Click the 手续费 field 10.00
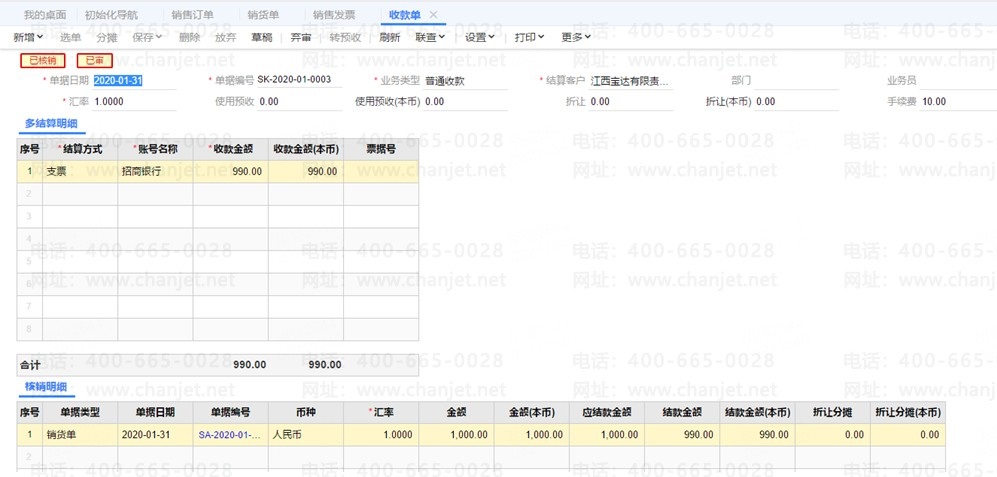Image resolution: width=997 pixels, height=477 pixels. click(x=958, y=101)
